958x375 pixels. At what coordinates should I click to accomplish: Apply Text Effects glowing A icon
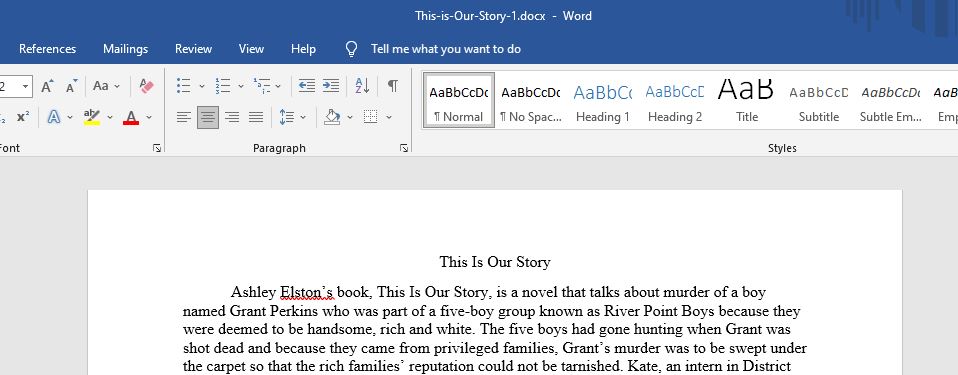coord(54,117)
